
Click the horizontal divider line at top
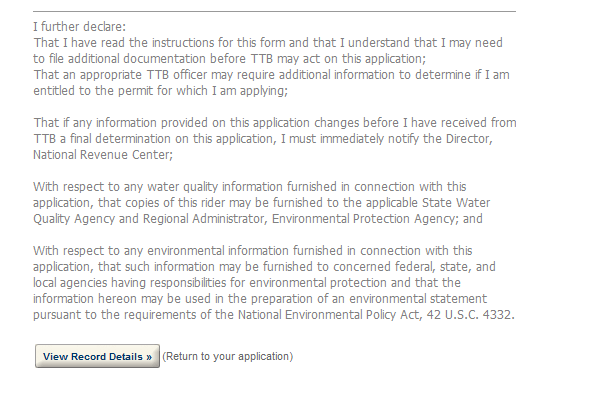(x=275, y=11)
